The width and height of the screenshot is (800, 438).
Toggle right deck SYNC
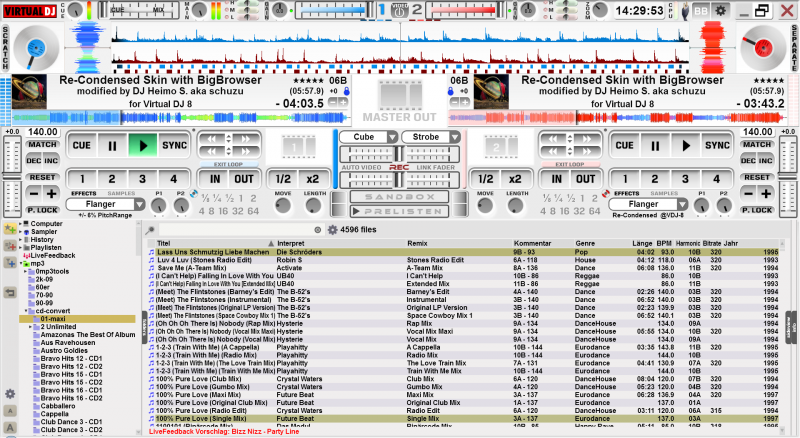[717, 146]
